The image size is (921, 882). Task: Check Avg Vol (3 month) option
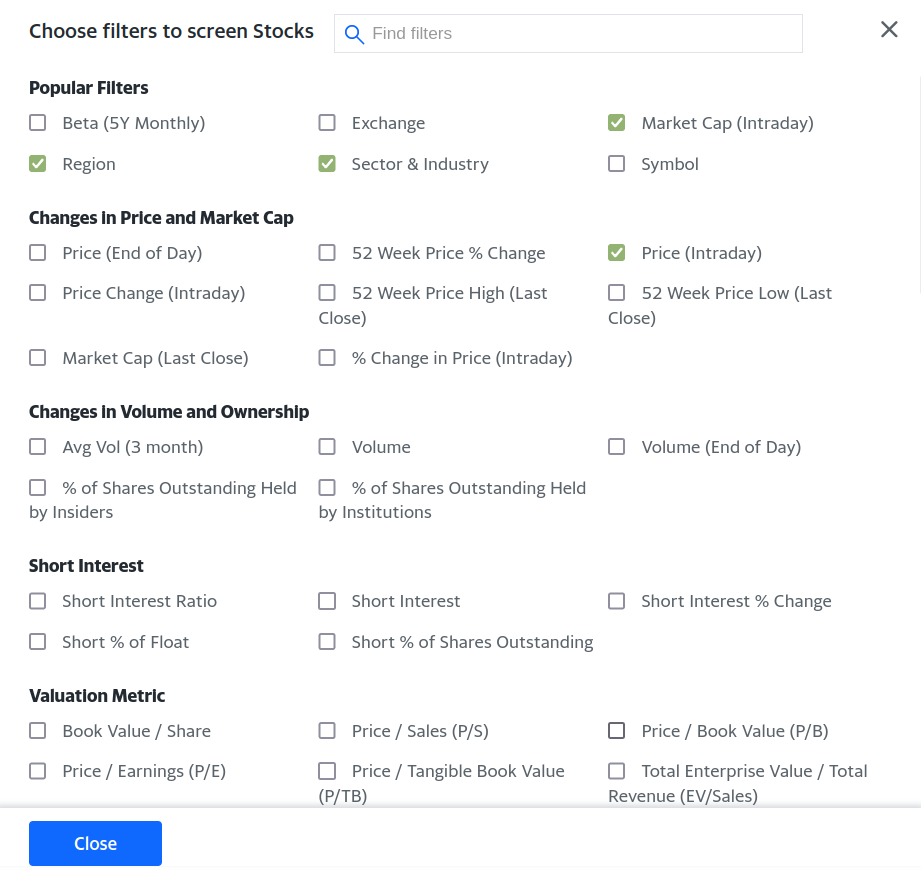38,447
